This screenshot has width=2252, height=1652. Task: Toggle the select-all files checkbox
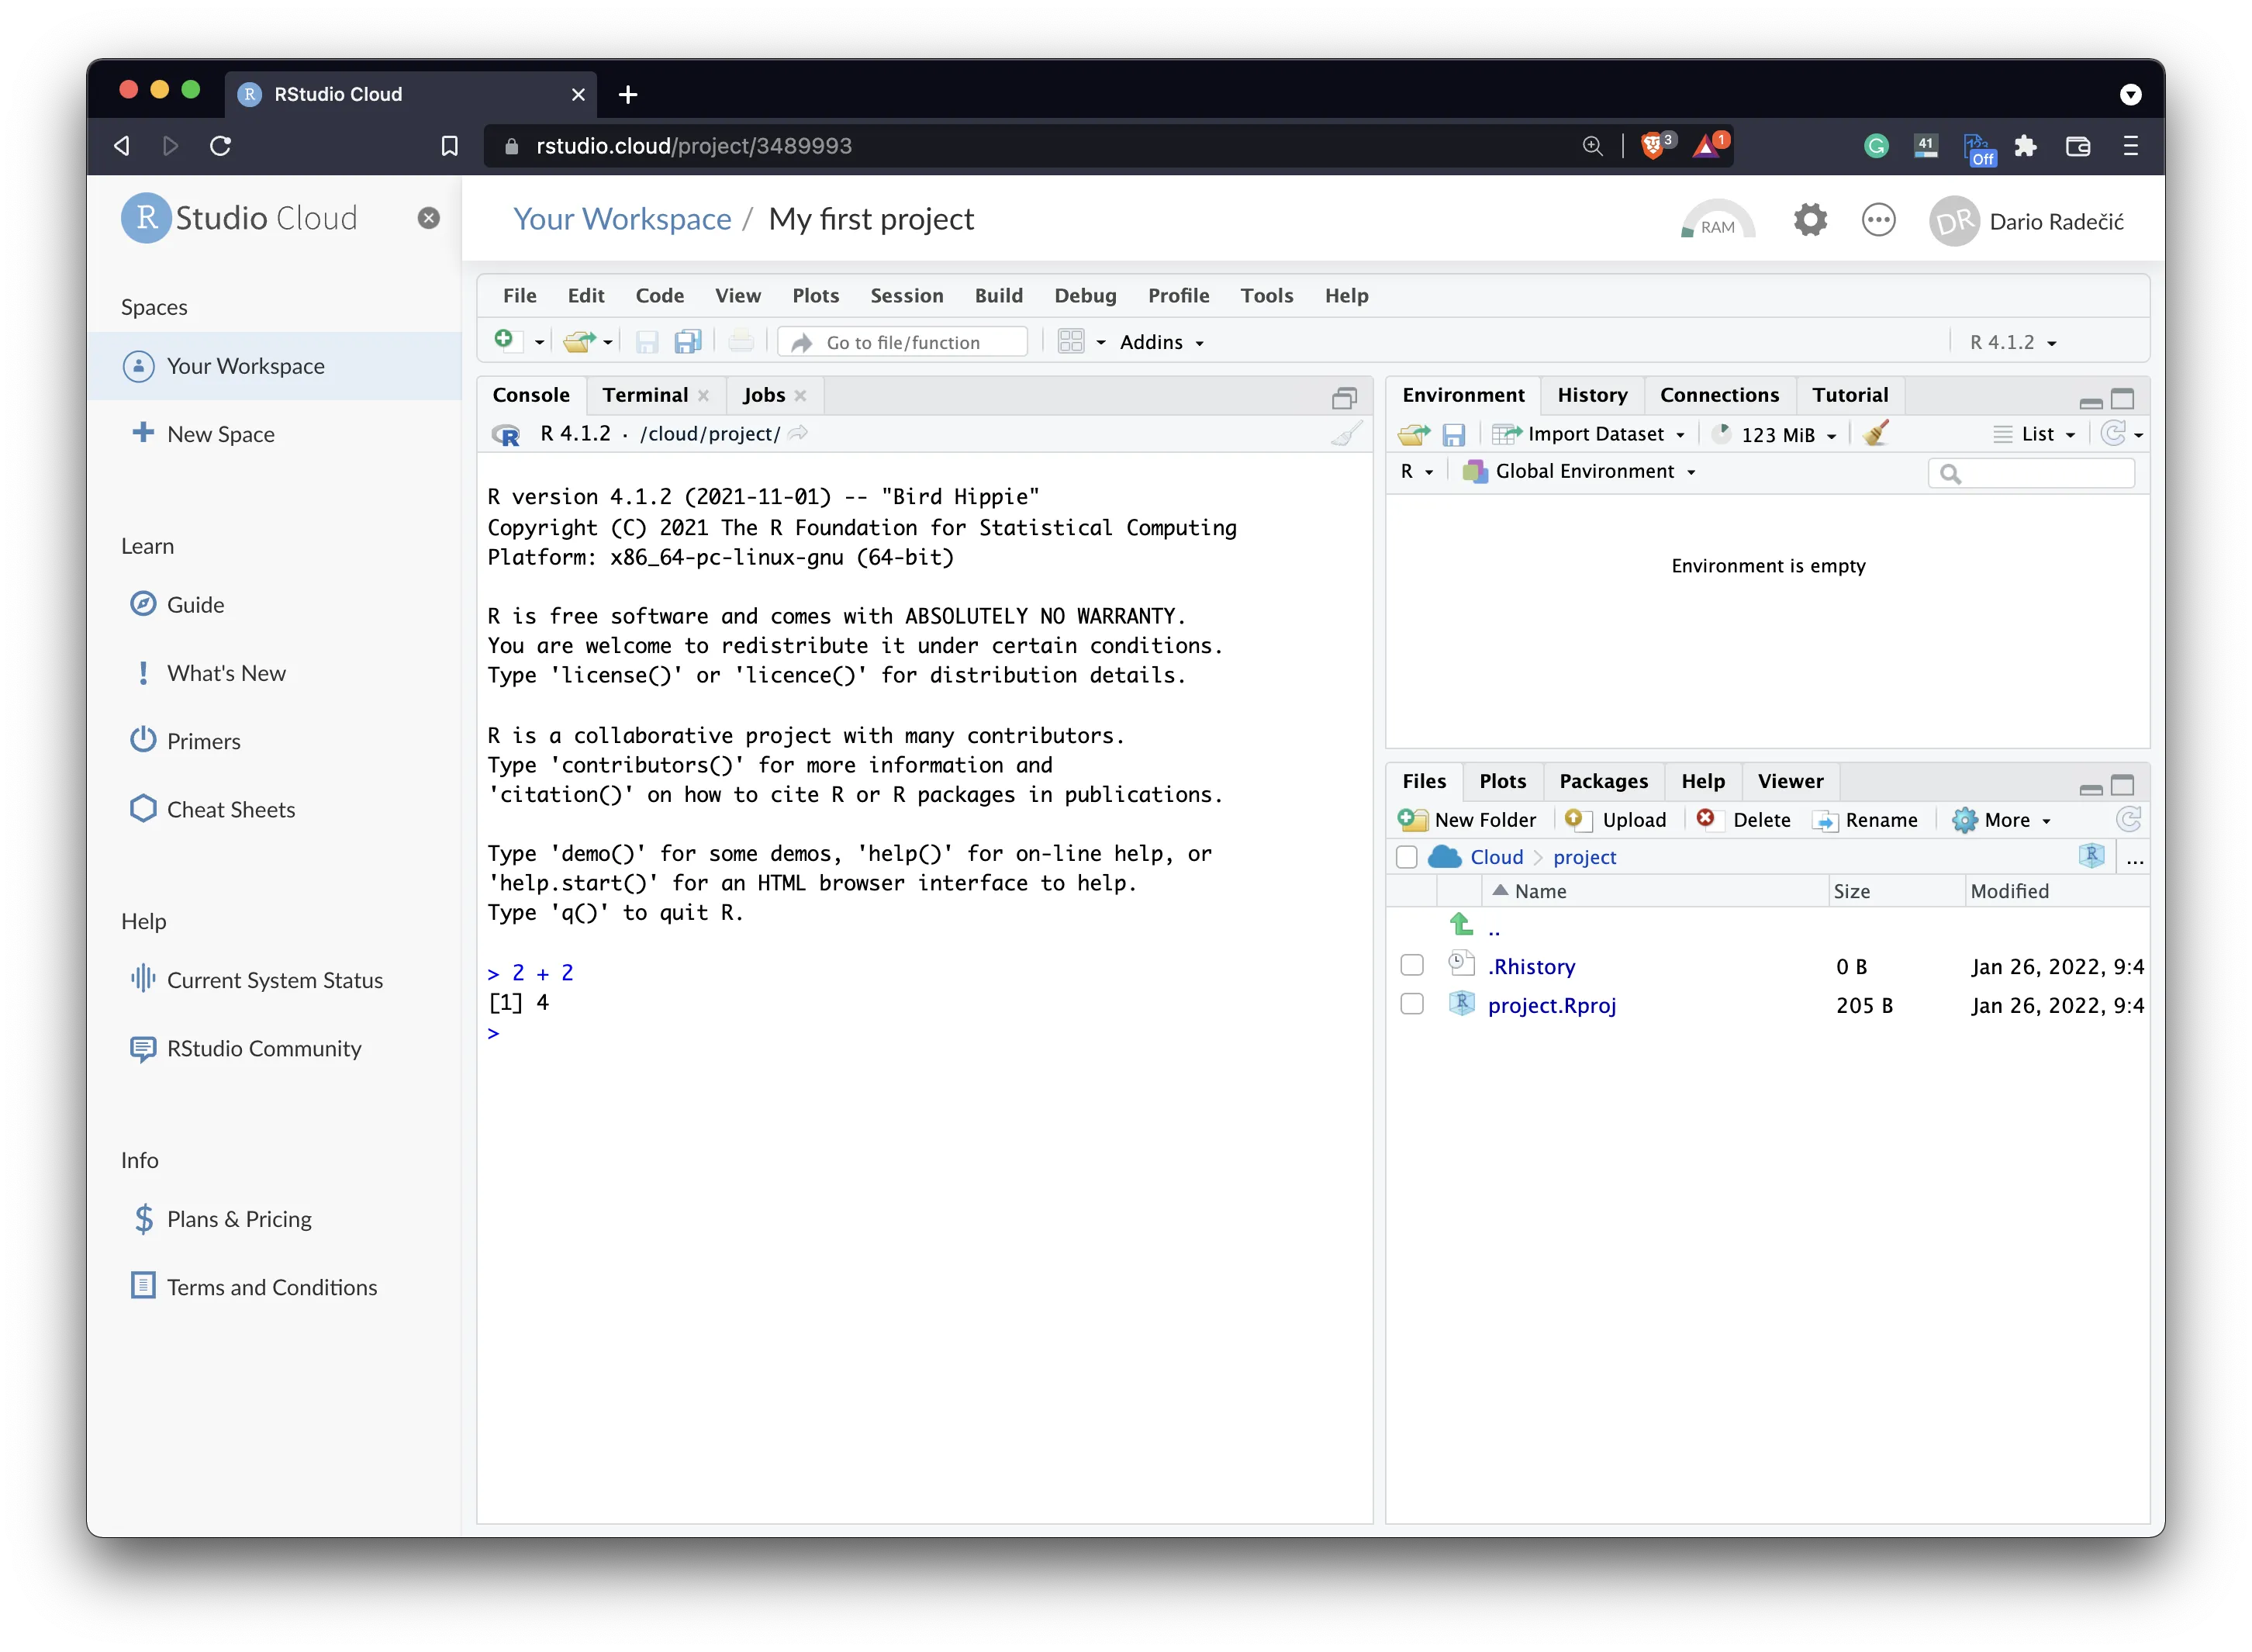pyautogui.click(x=1406, y=857)
